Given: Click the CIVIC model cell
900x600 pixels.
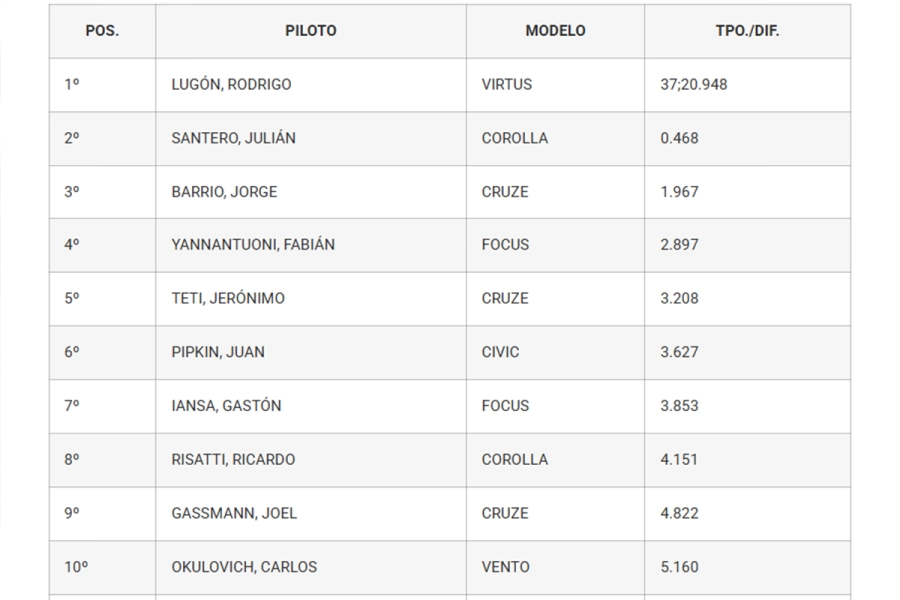Looking at the screenshot, I should 500,353.
